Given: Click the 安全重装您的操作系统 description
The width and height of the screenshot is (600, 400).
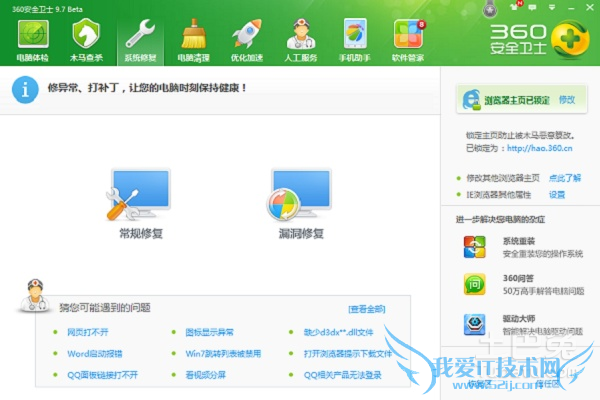Looking at the screenshot, I should [x=543, y=254].
